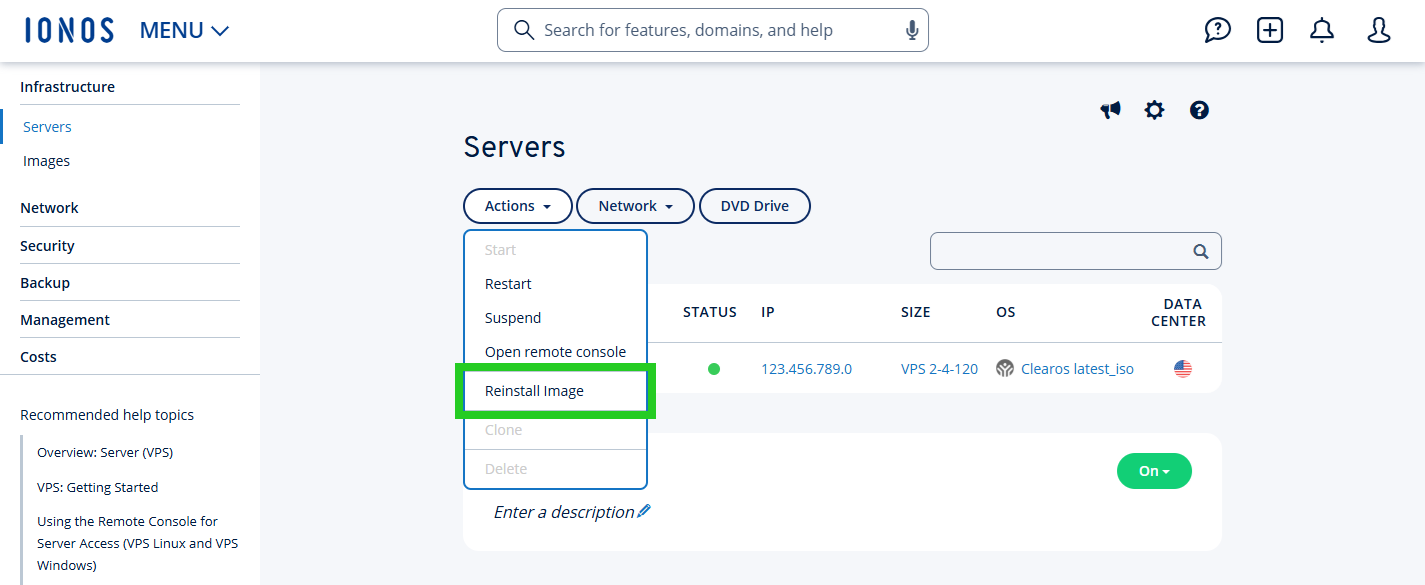This screenshot has width=1425, height=585.
Task: Click the ClearOS operating system icon
Action: click(x=1005, y=369)
